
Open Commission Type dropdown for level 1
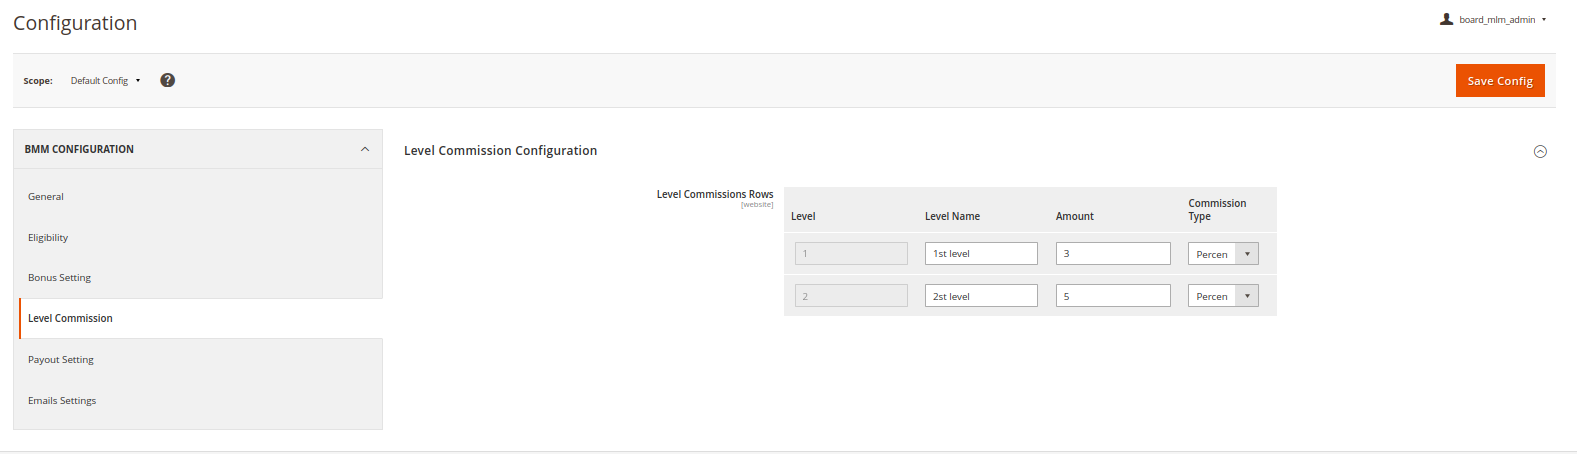(x=1223, y=254)
